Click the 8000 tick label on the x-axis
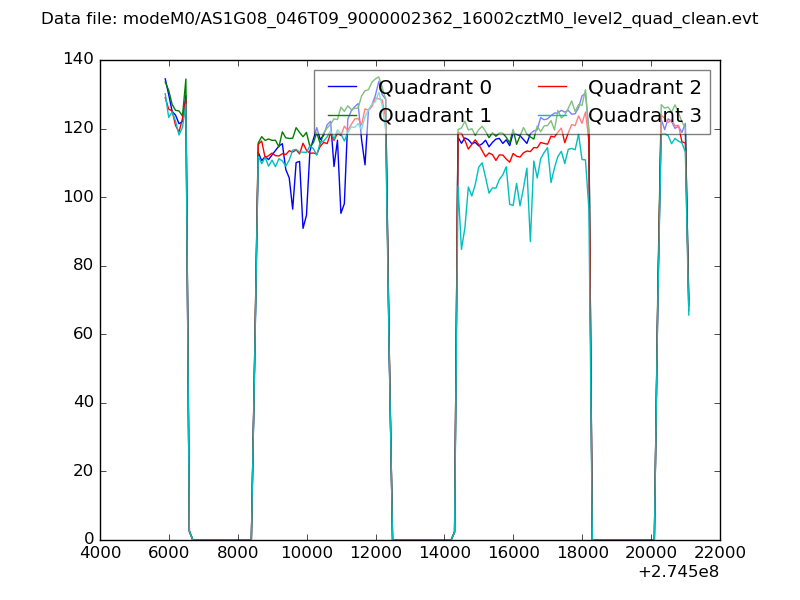Viewport: 800px width, 600px height. coord(238,553)
